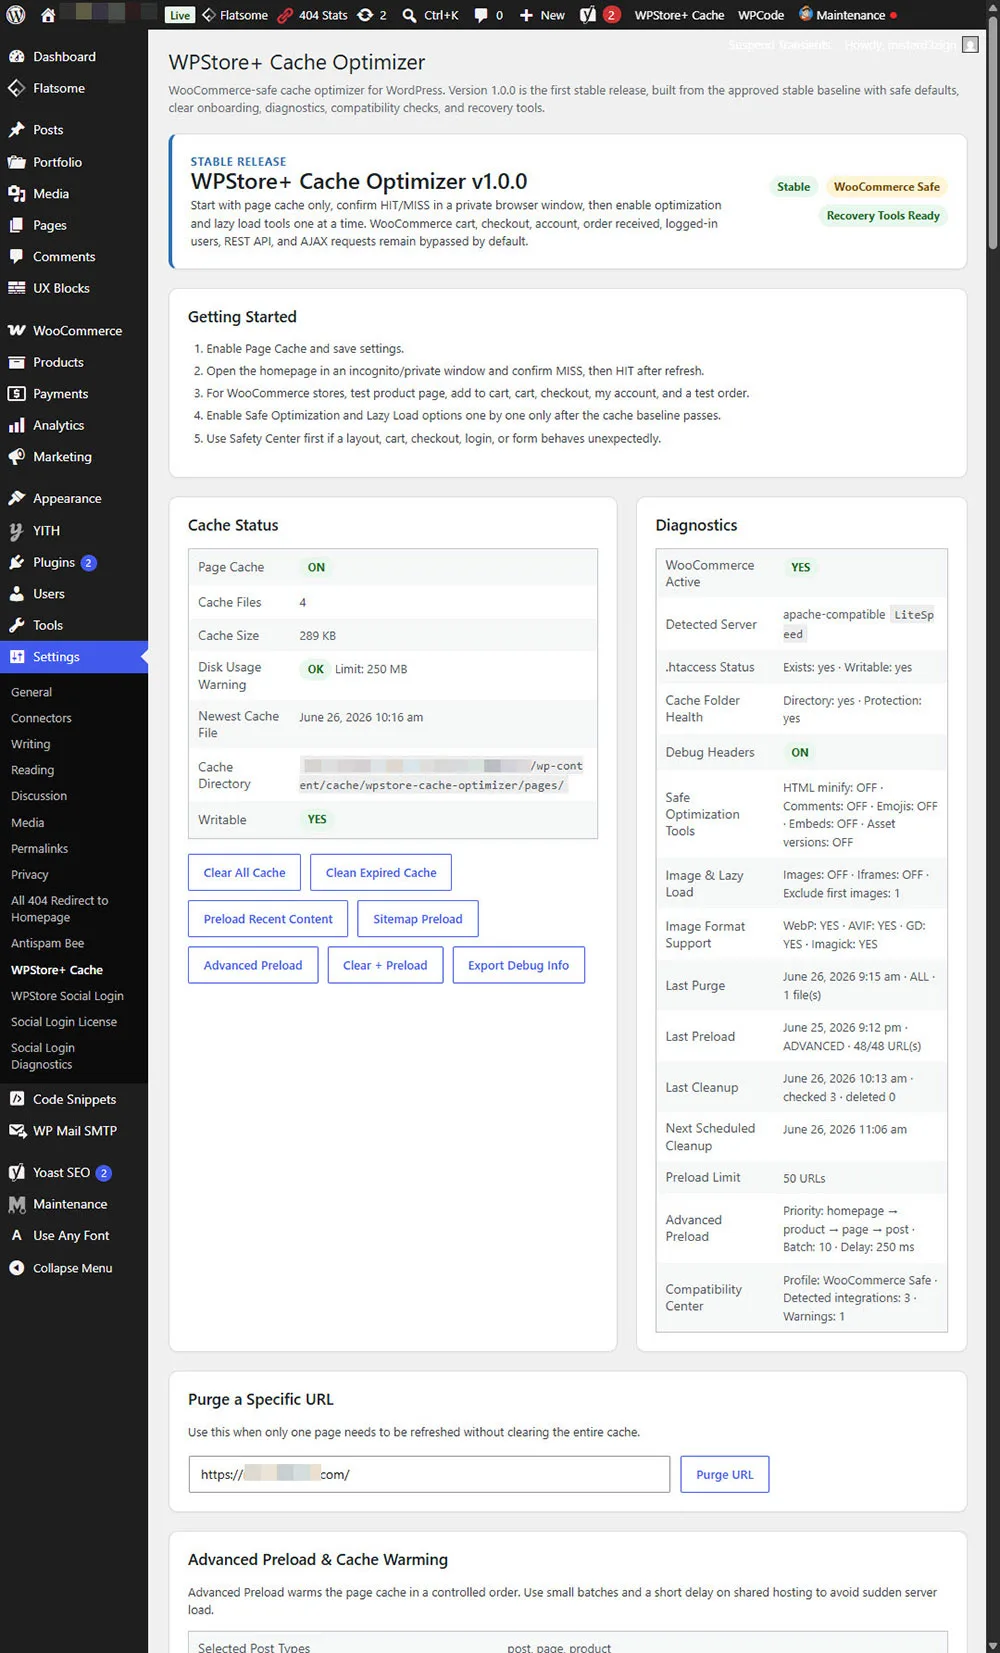Click Clean Expired Cache button
Screen dimensions: 1000x1653
click(381, 872)
